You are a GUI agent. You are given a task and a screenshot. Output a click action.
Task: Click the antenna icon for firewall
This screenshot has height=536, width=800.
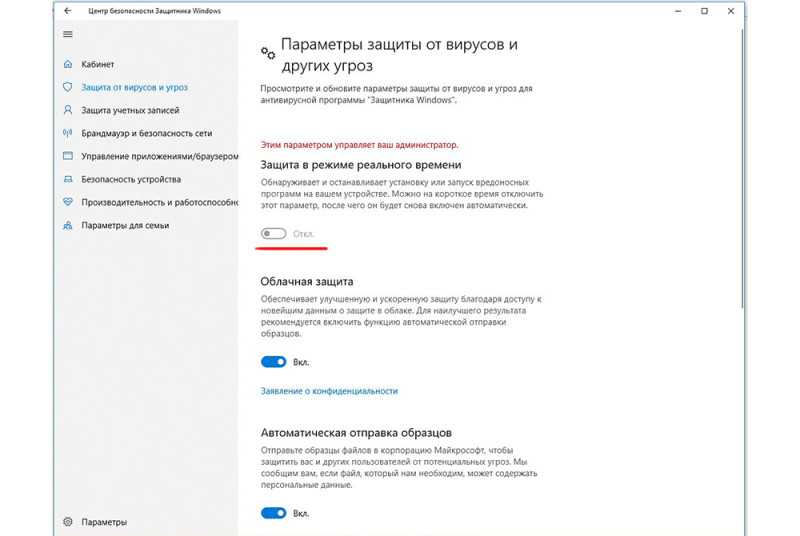click(x=68, y=133)
